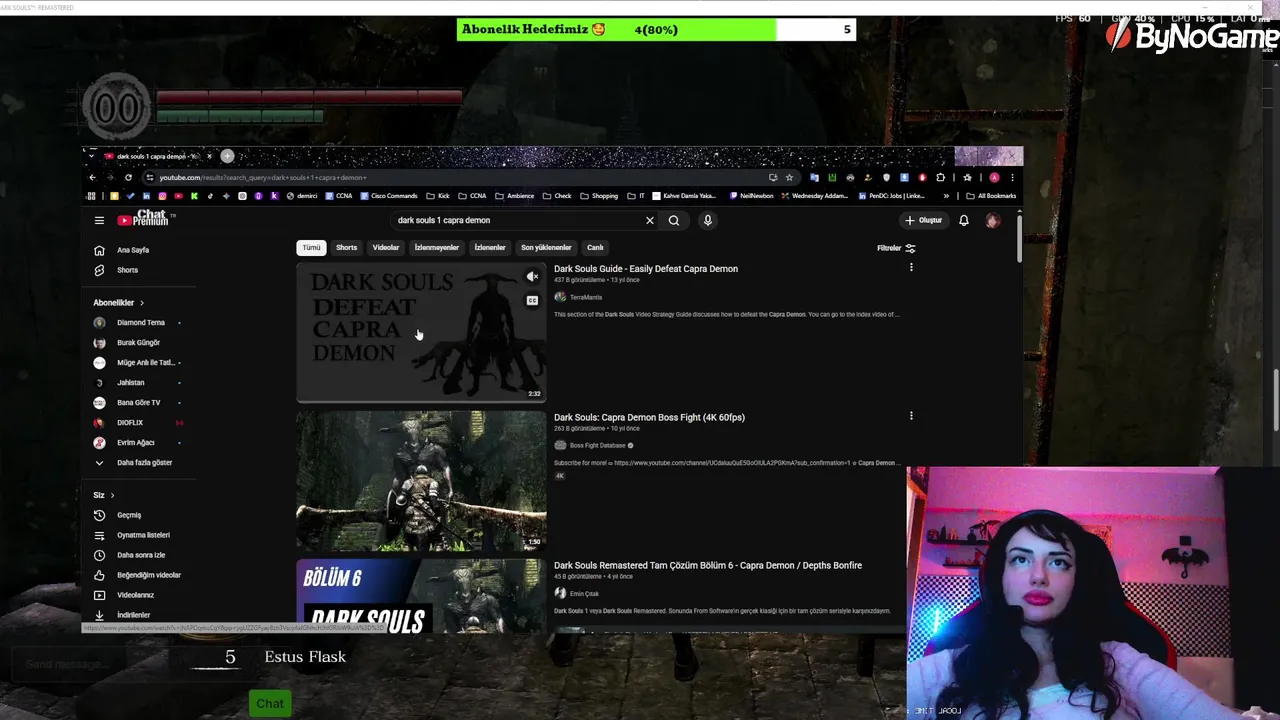This screenshot has height=720, width=1280.
Task: Open the Boss Fight Database channel link
Action: coord(597,445)
